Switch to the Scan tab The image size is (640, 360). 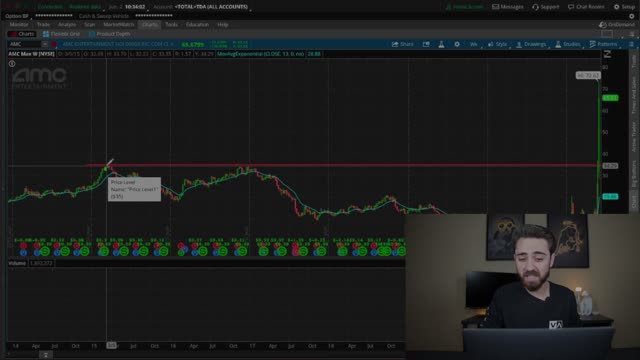click(89, 24)
